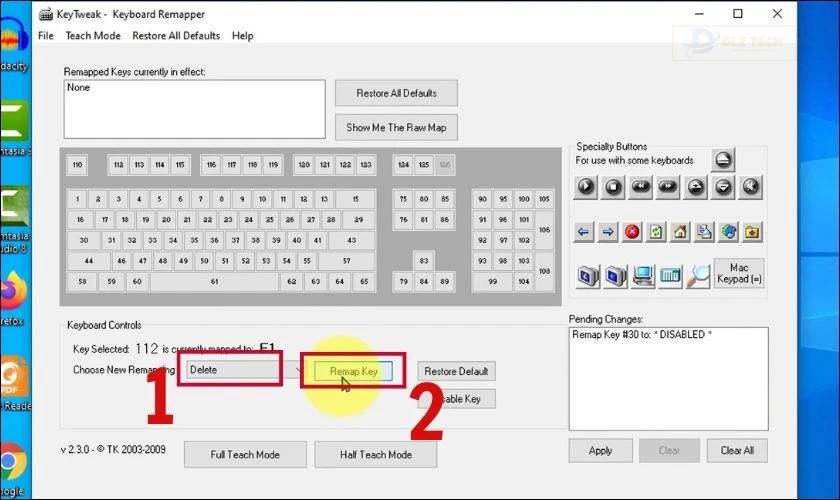Select the Previous Track specialty button
Screen dimensions: 840x500
point(640,187)
